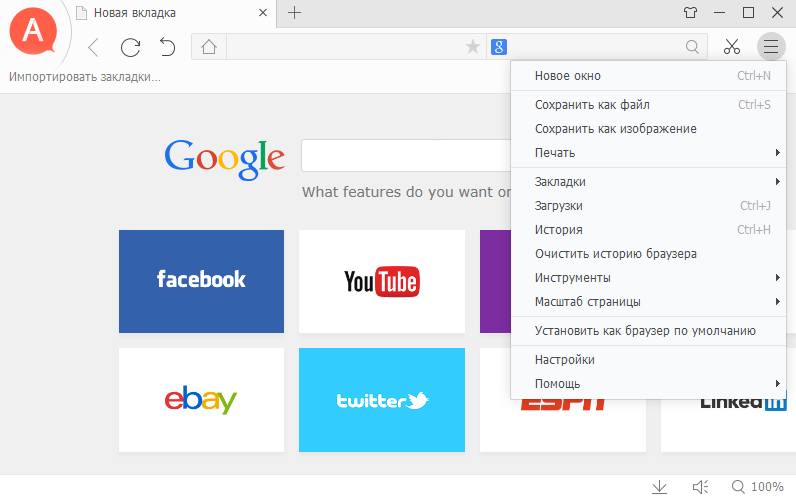Click the 100% zoom level indicator
This screenshot has width=796, height=498.
click(757, 486)
